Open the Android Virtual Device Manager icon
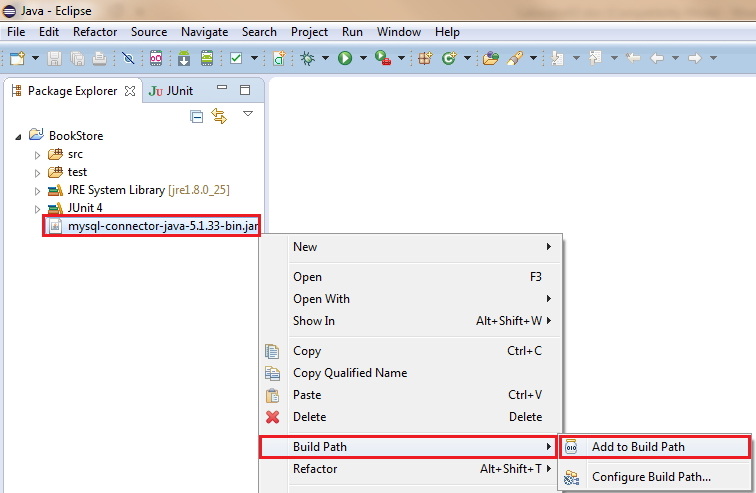The height and width of the screenshot is (493, 756). 207,58
